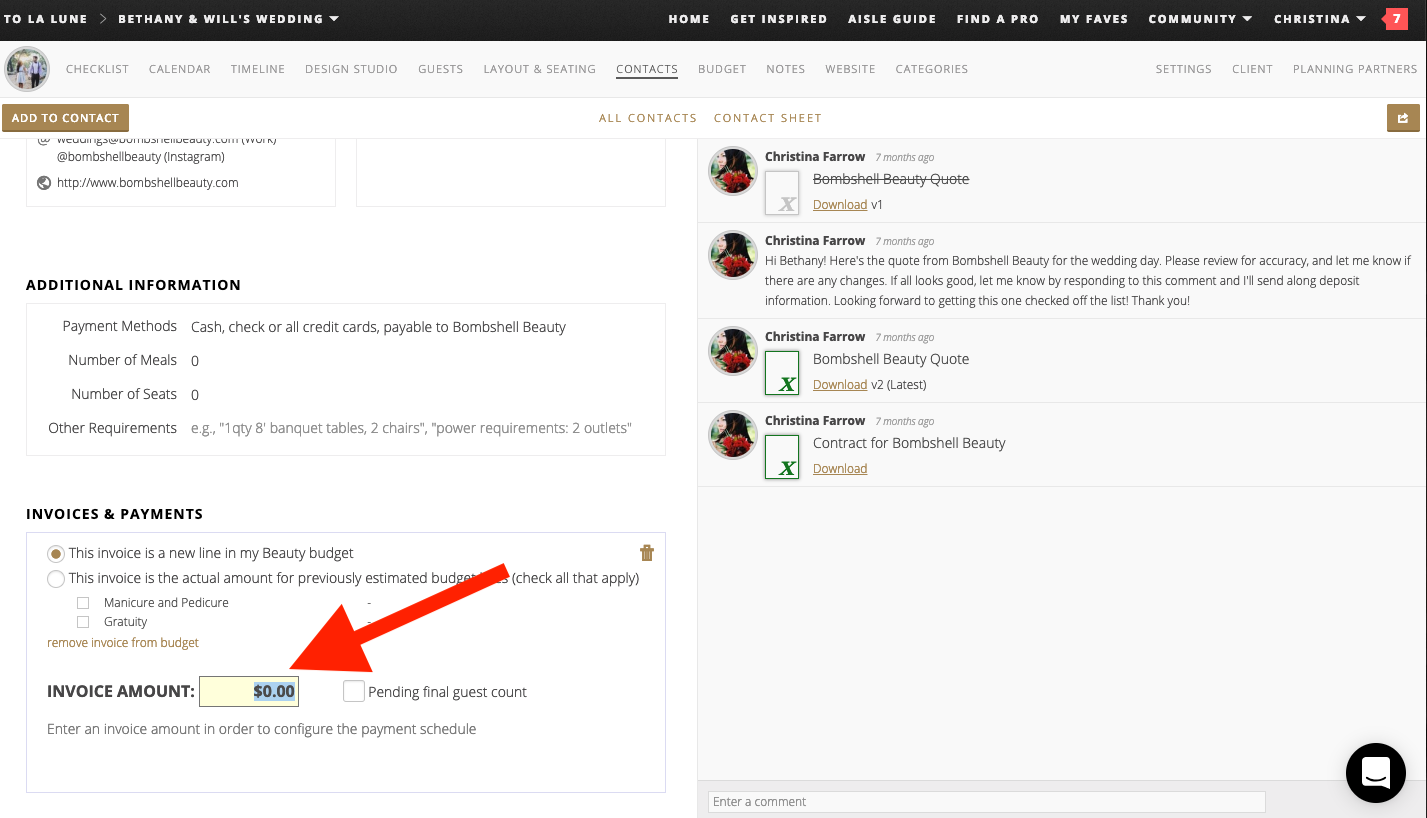Screen dimensions: 1427x818
Task: Toggle Pending final guest count checkbox
Action: 354,691
